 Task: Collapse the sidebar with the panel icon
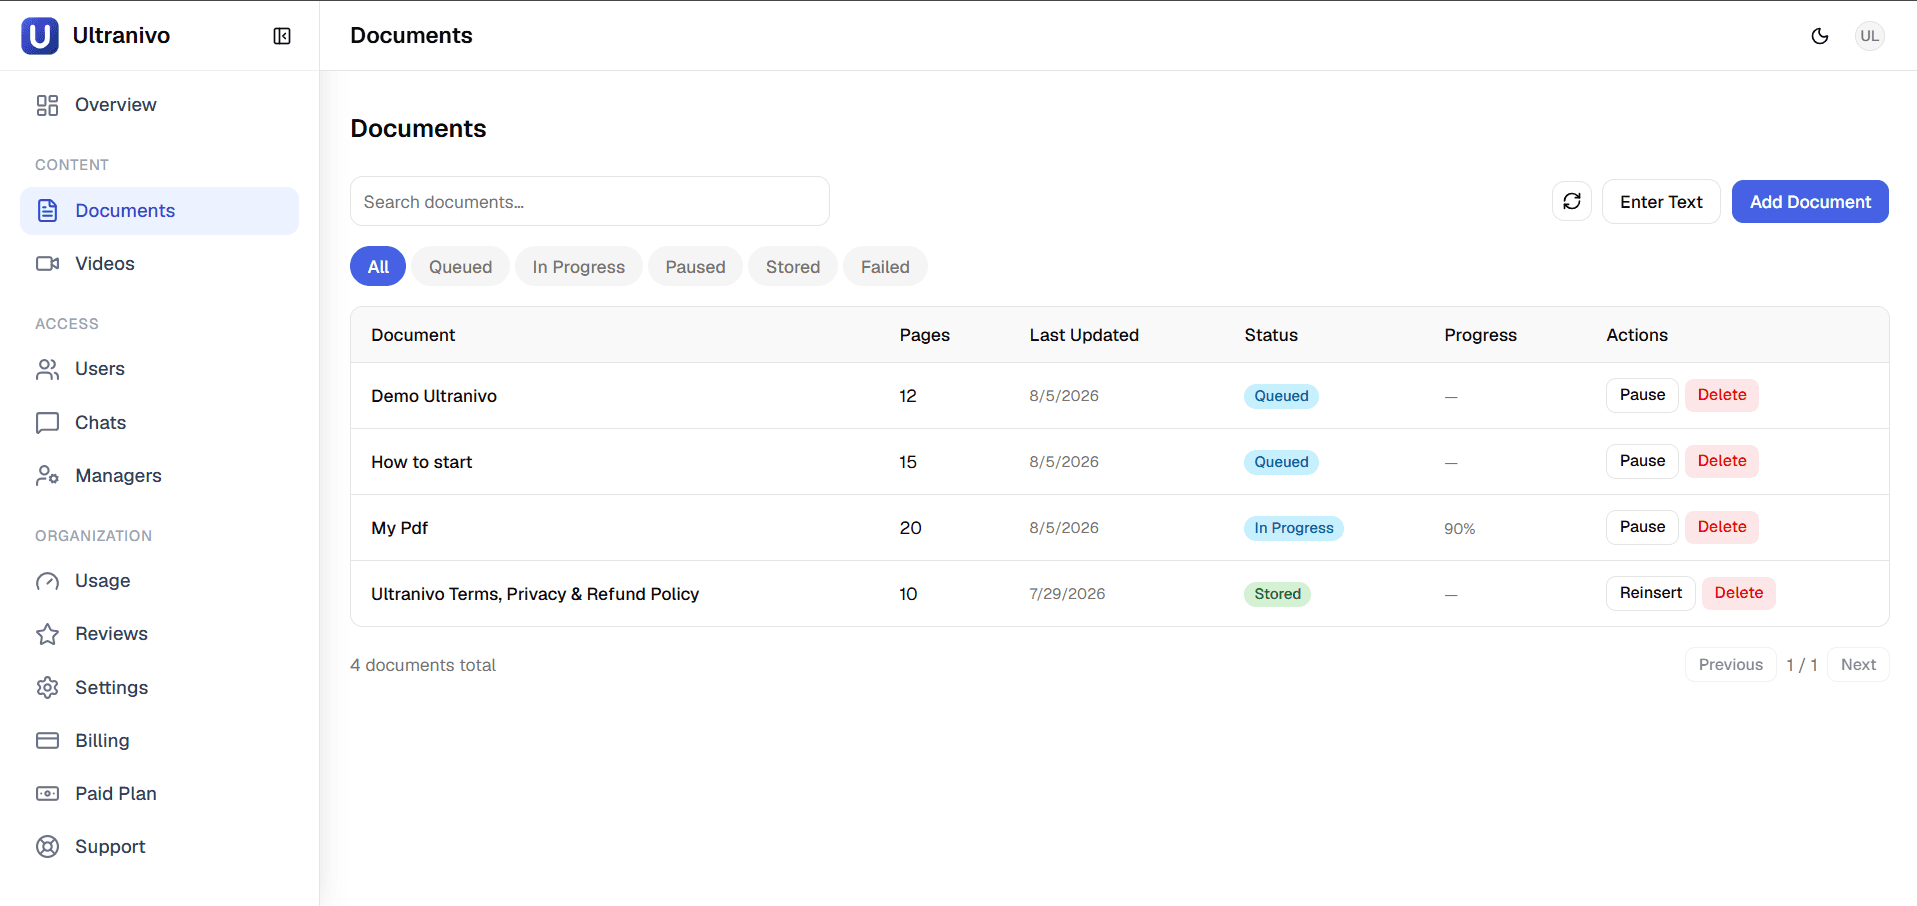click(282, 36)
